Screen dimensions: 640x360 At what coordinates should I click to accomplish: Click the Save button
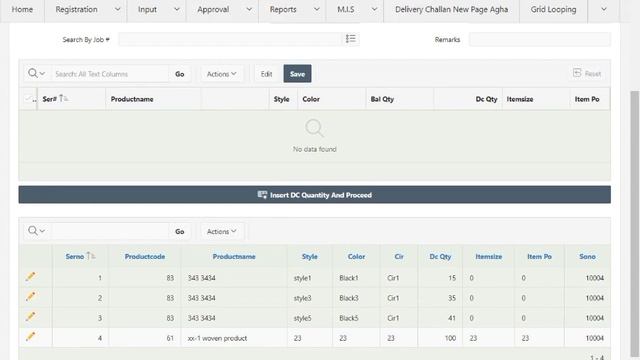(x=298, y=74)
